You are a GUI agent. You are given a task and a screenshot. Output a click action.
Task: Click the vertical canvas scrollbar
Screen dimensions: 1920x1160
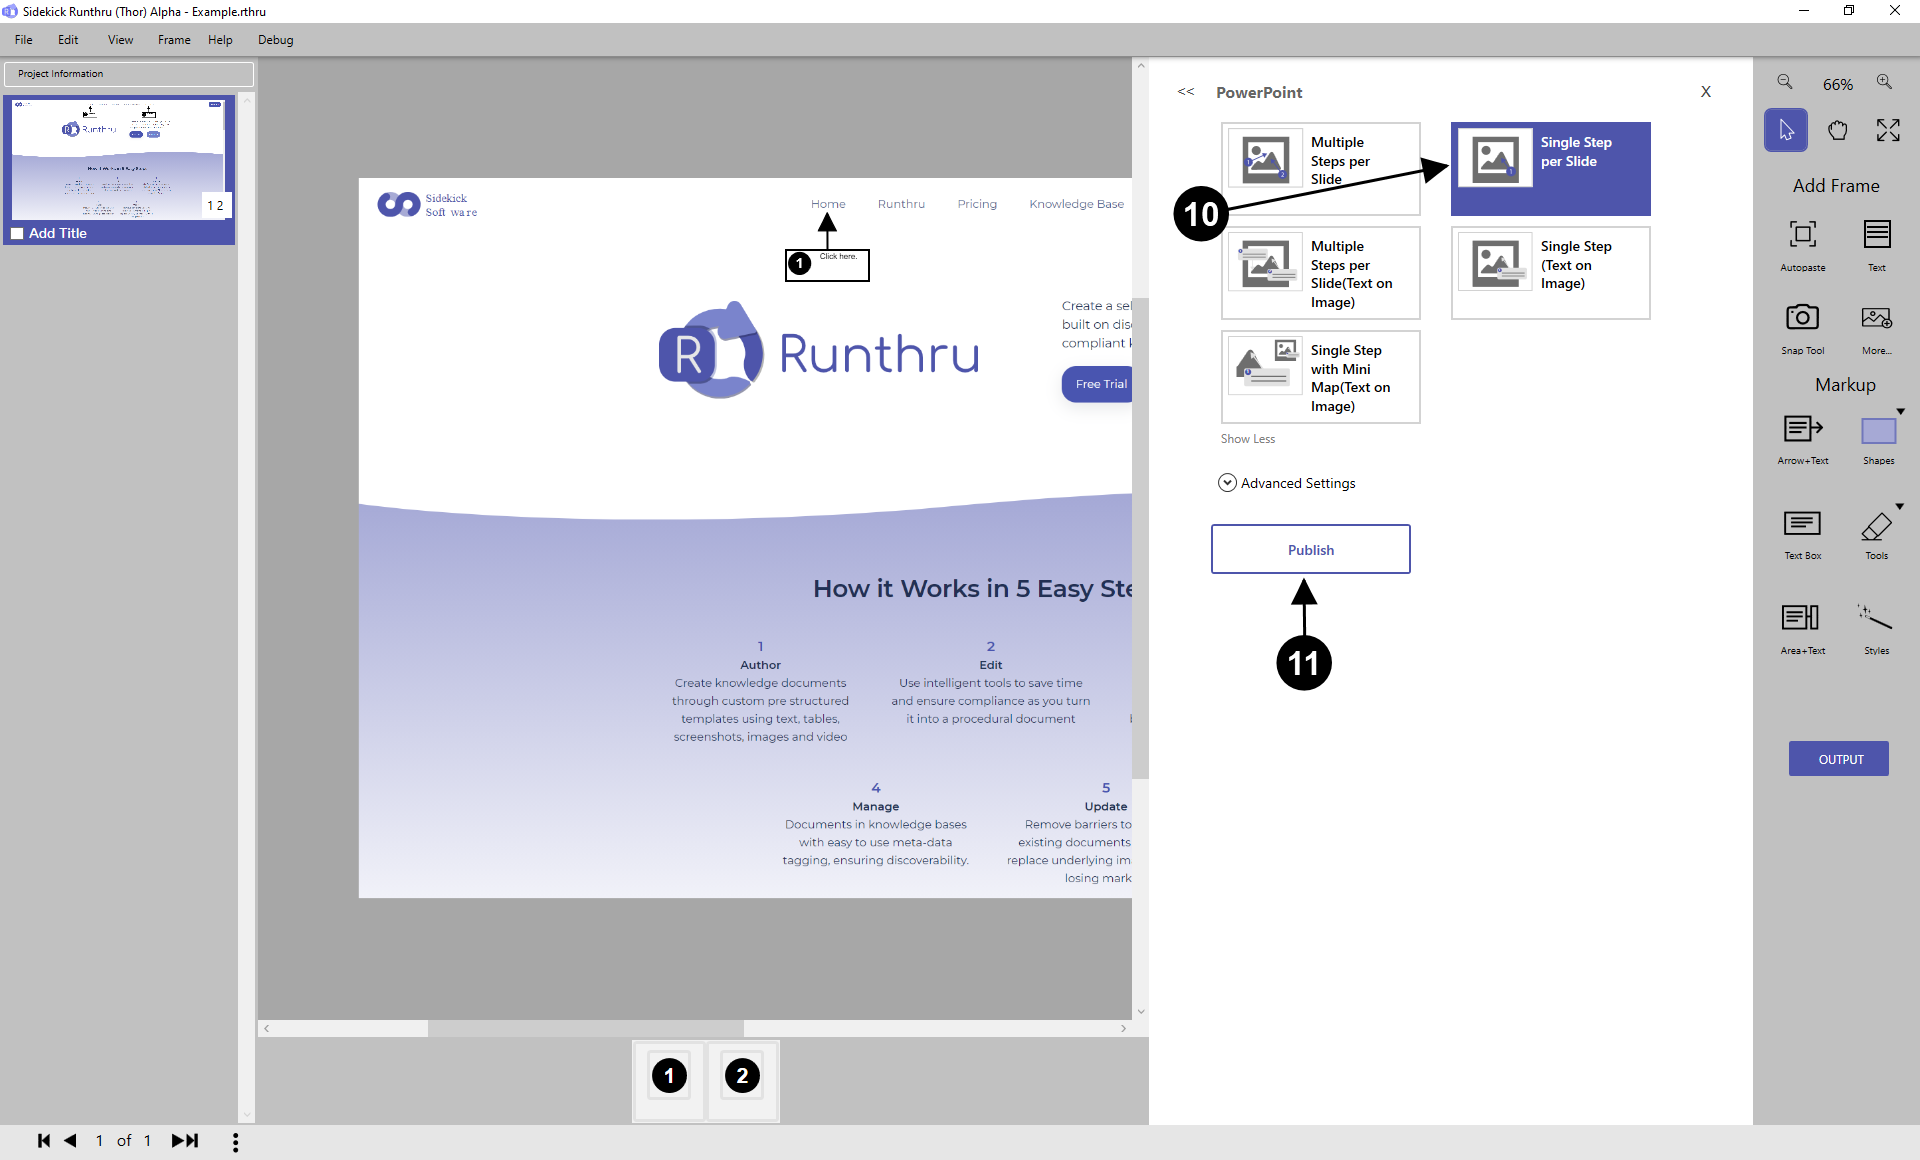(1140, 538)
